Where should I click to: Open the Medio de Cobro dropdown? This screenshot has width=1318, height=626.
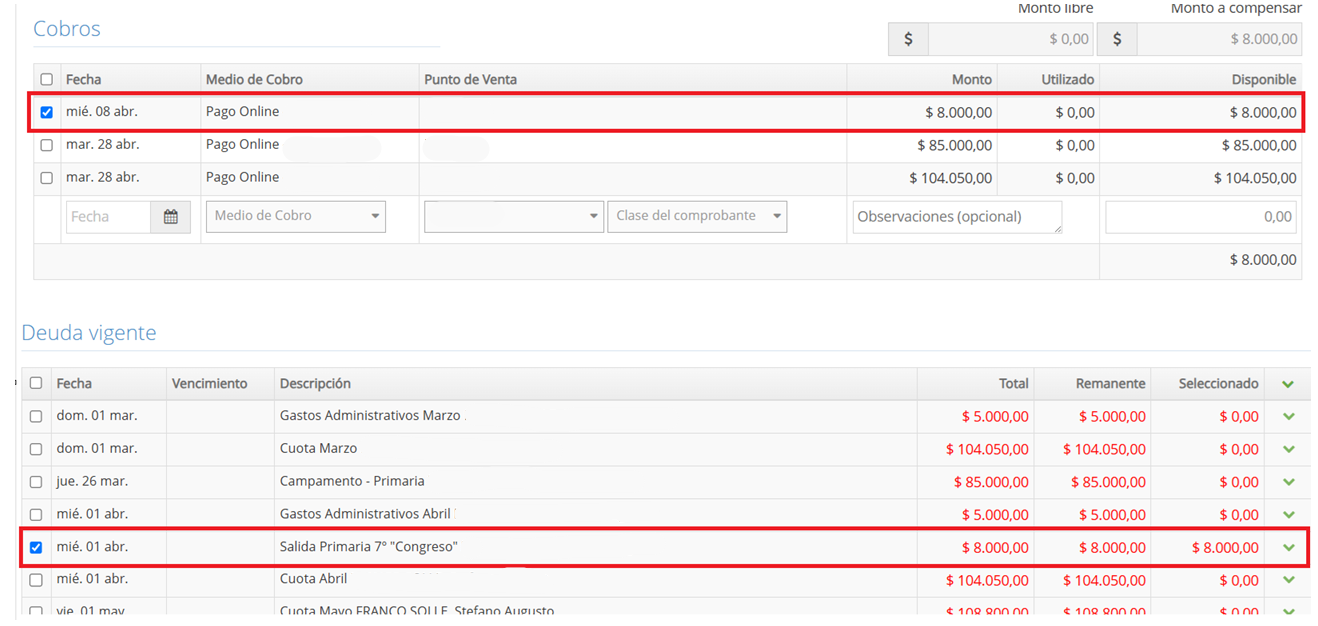pos(296,216)
